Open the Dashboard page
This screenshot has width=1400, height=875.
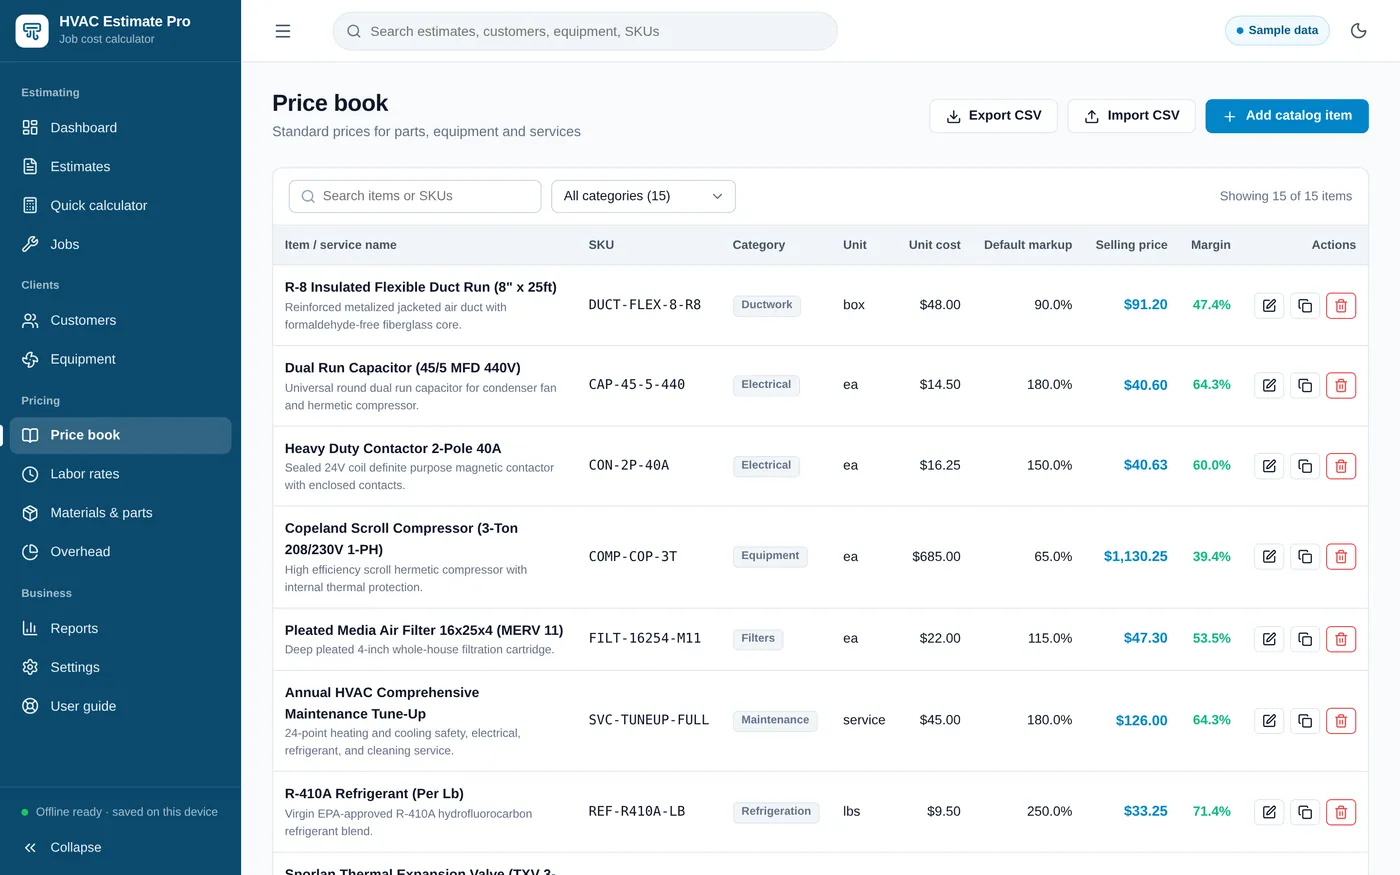click(x=120, y=128)
